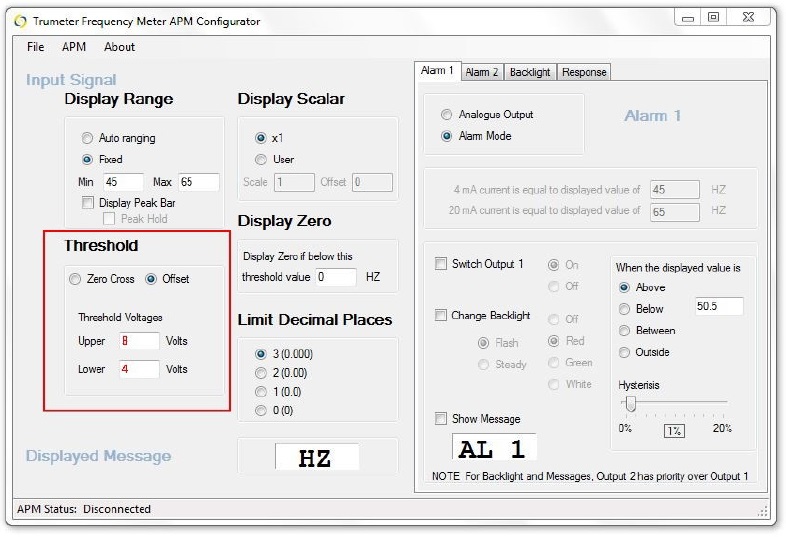786x537 pixels.
Task: Click the Min range input field
Action: (x=123, y=182)
